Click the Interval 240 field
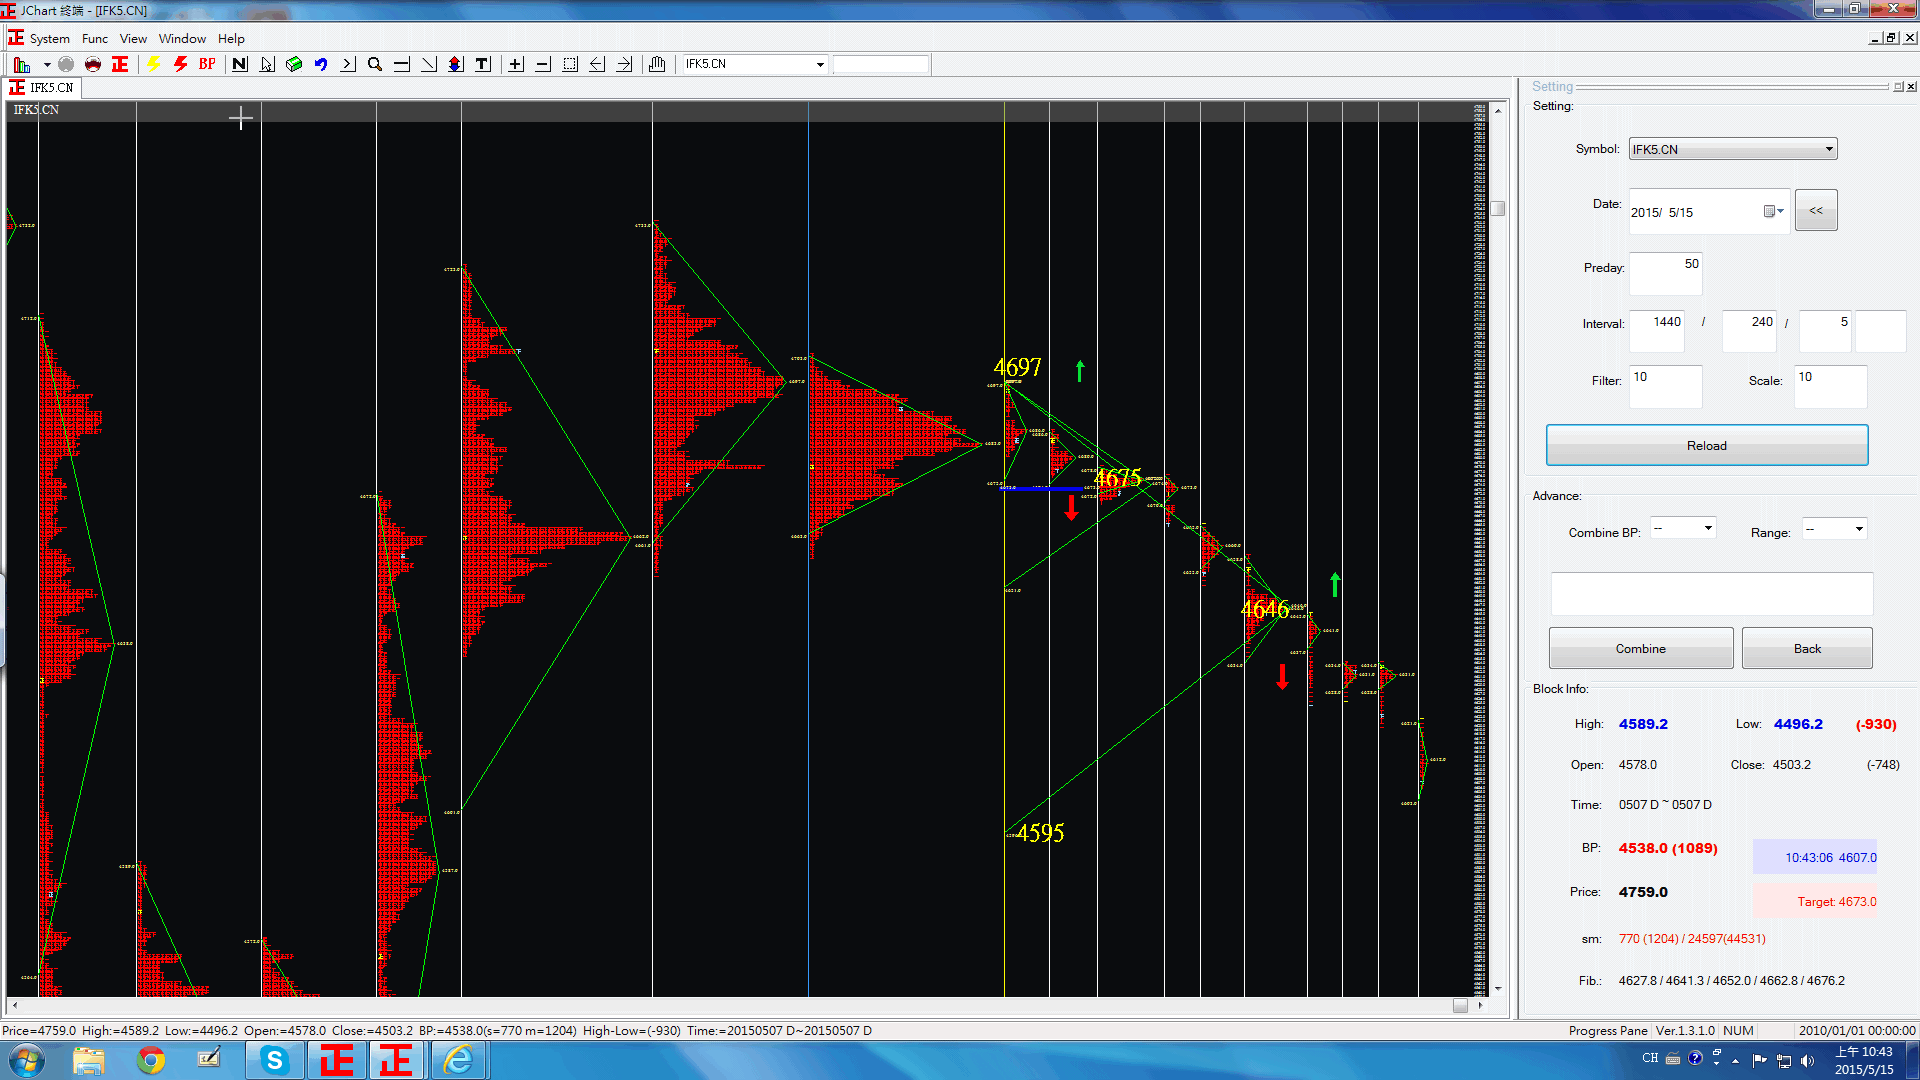This screenshot has height=1080, width=1920. (x=1749, y=331)
